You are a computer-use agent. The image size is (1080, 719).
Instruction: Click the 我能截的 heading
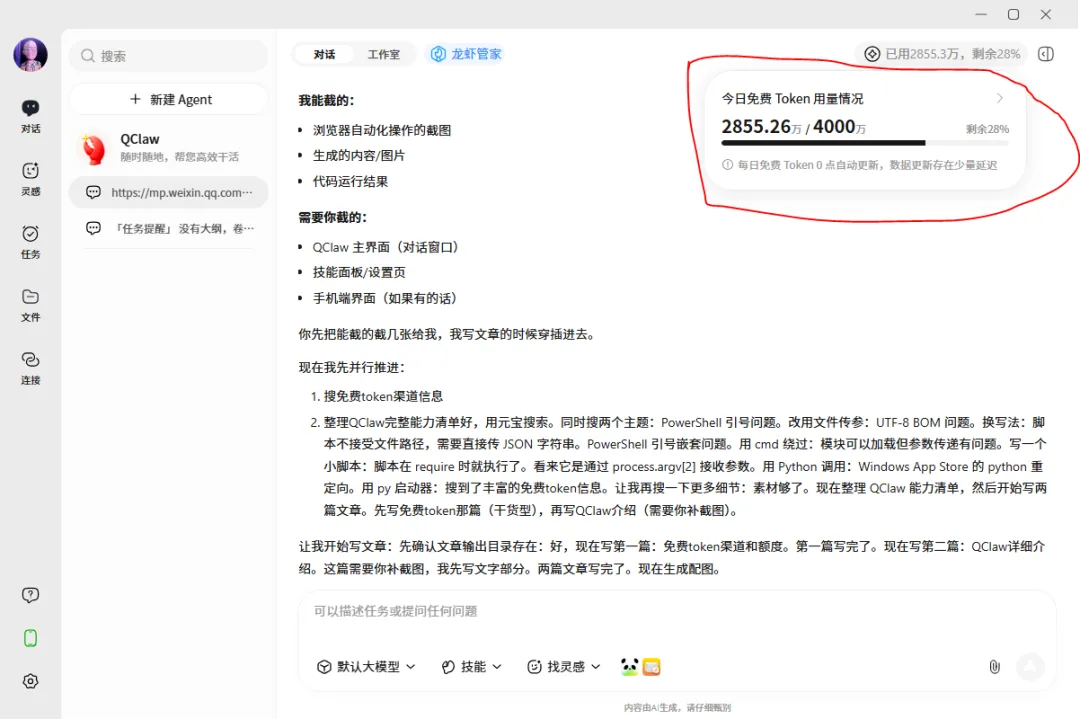coord(326,101)
